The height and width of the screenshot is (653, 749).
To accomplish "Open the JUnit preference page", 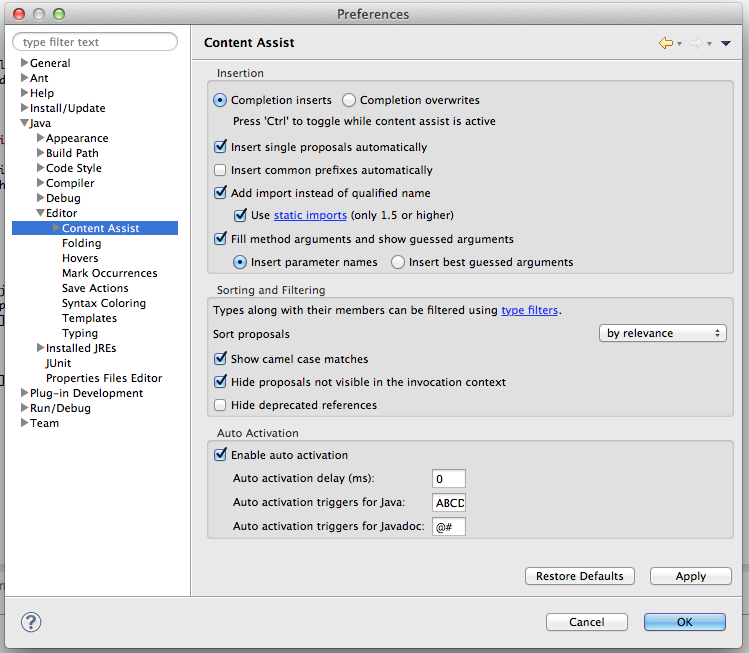I will tap(58, 363).
